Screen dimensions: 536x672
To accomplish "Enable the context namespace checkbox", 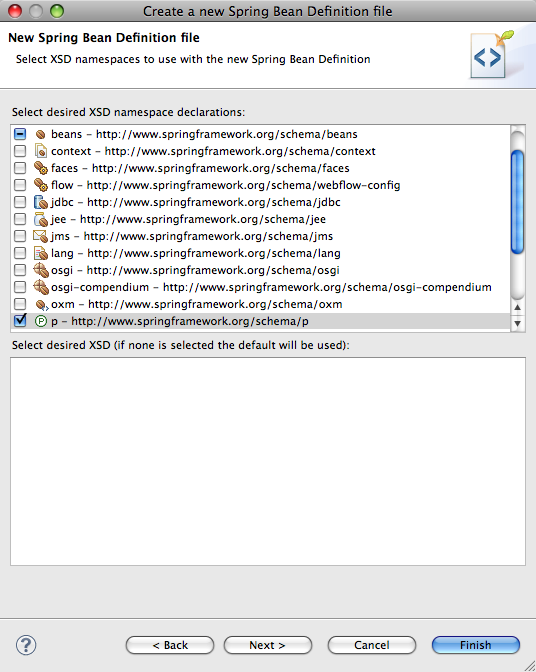I will pos(20,151).
